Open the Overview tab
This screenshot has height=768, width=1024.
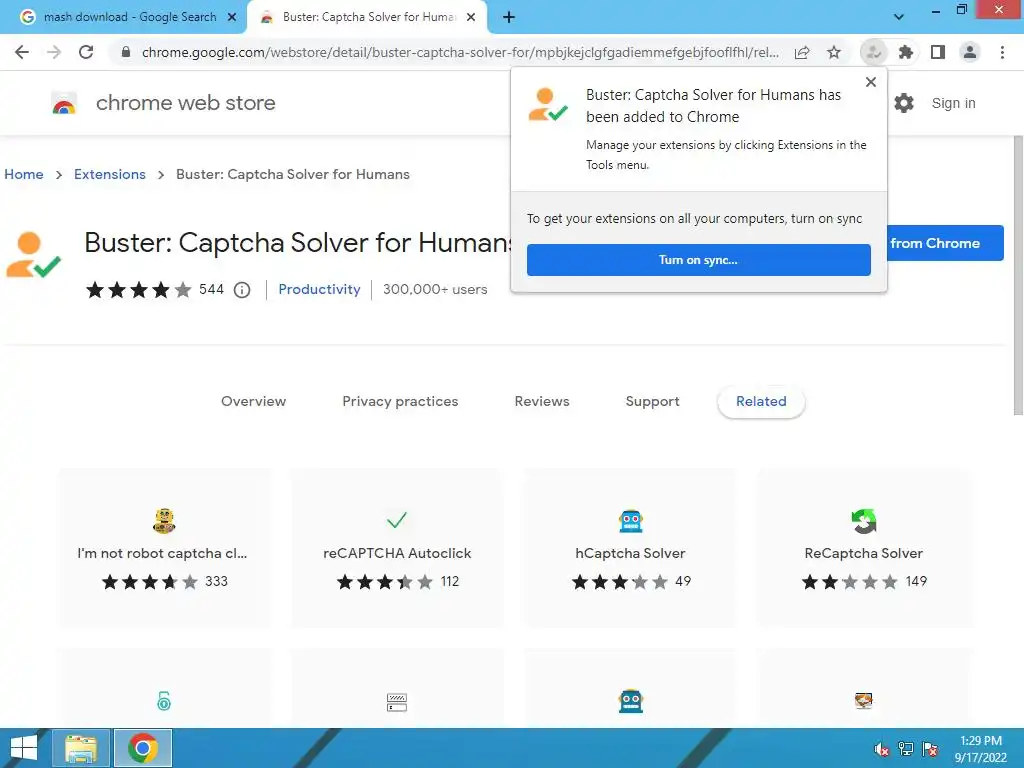click(x=253, y=402)
